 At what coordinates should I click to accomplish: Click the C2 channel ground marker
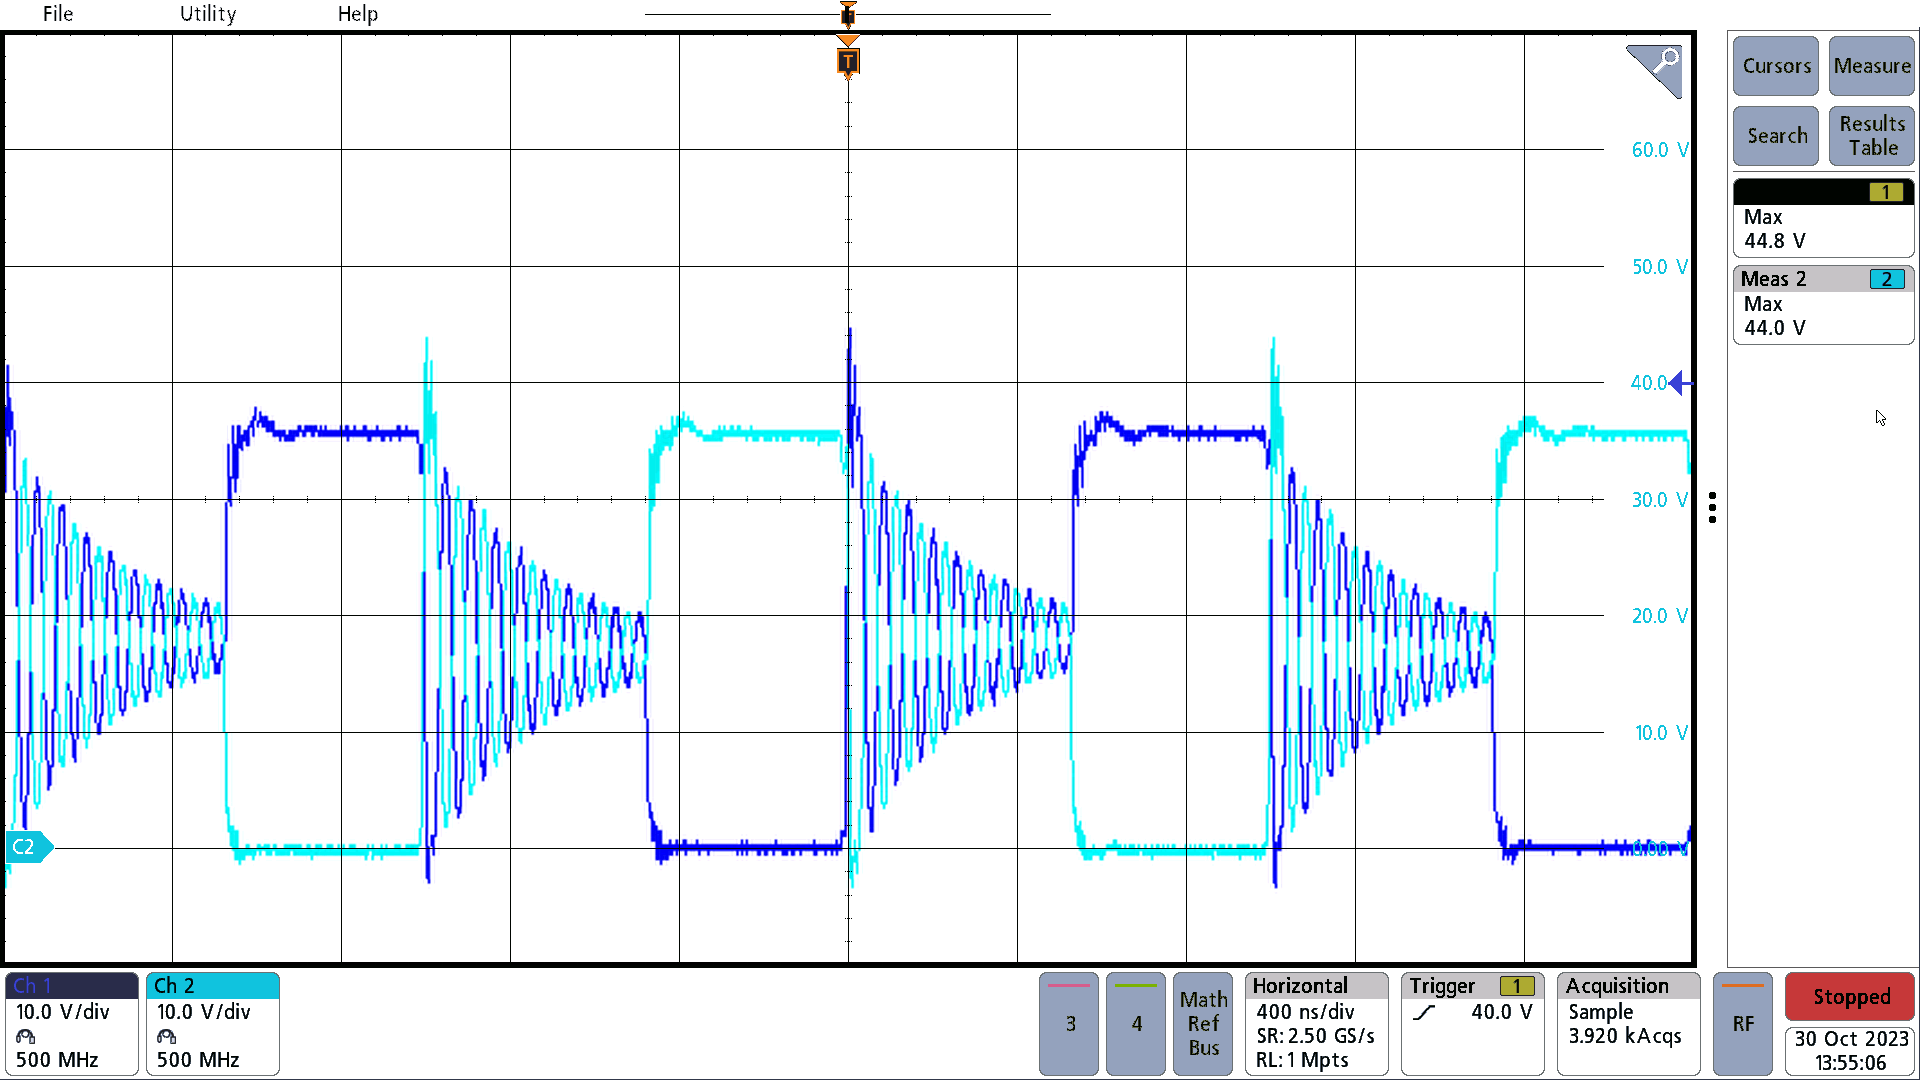(x=28, y=847)
